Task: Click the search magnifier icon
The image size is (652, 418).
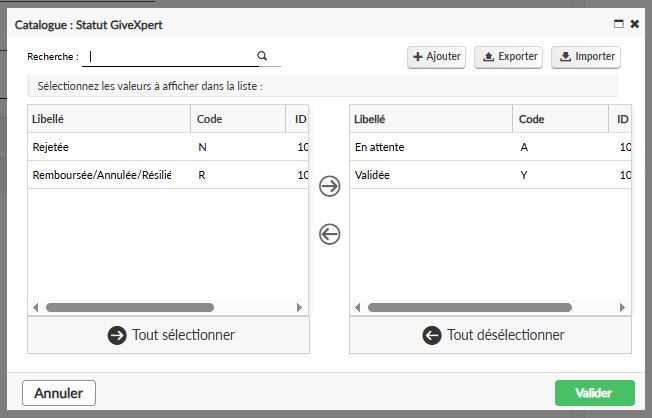Action: click(262, 57)
